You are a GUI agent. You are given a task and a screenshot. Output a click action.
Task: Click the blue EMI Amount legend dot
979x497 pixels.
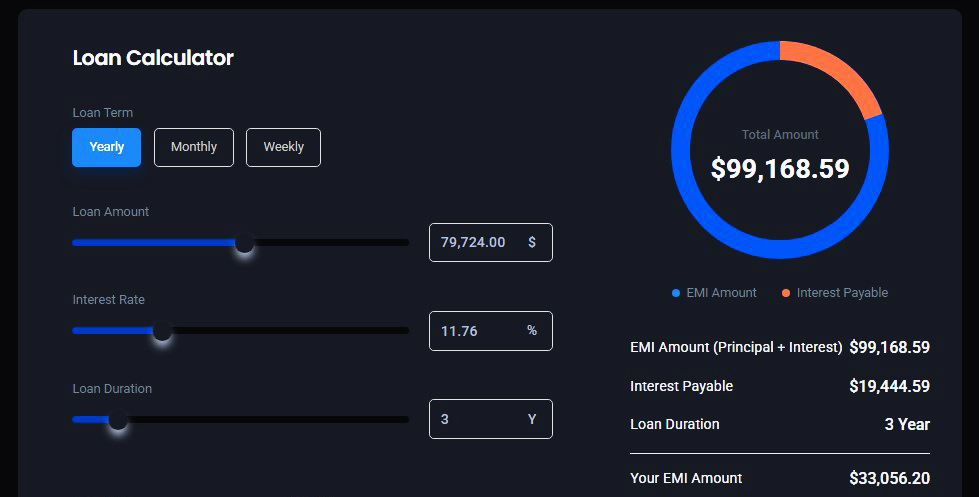676,293
